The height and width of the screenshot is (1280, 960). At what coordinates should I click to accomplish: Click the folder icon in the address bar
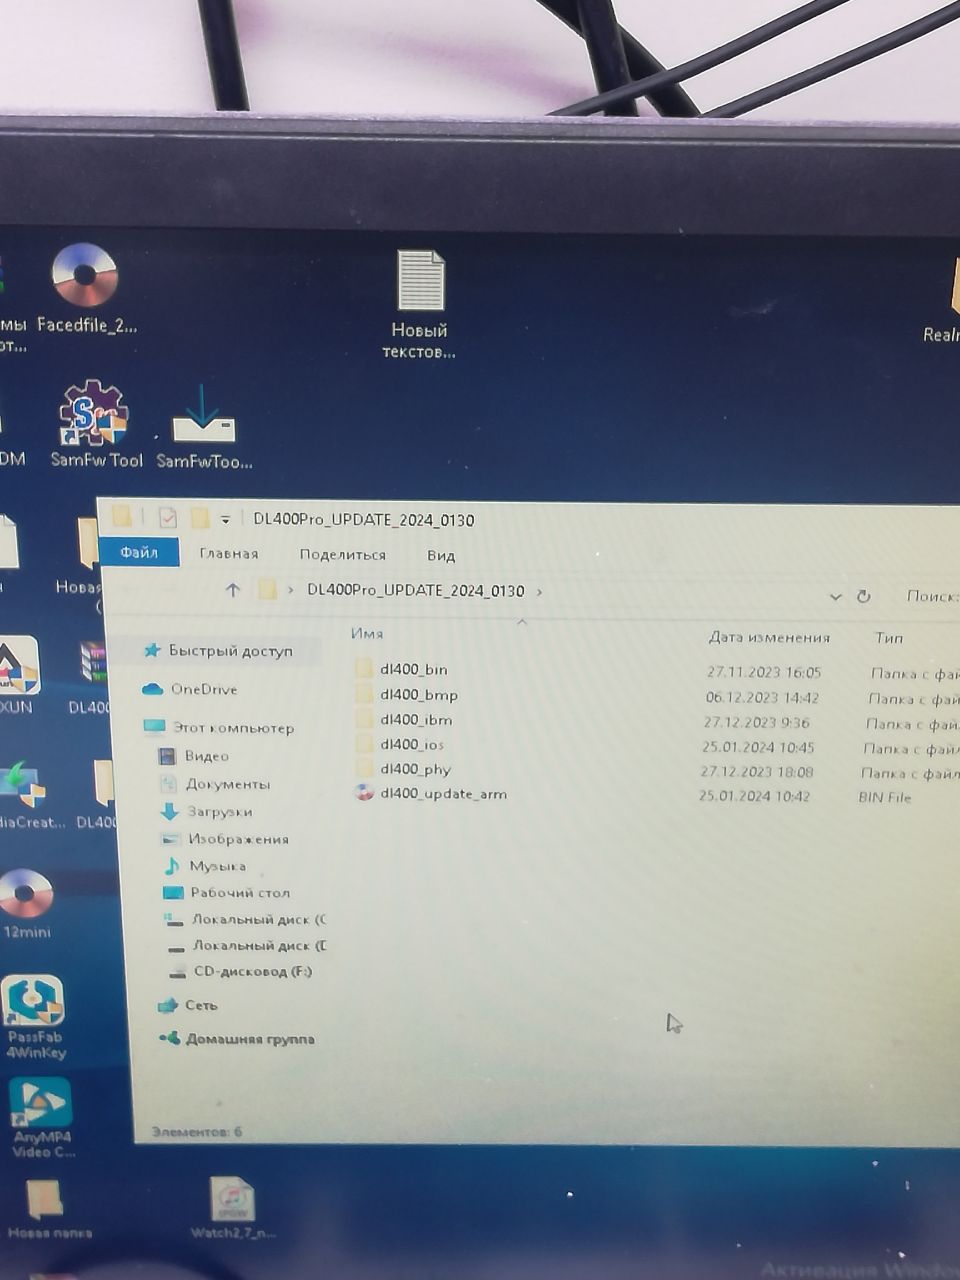(267, 590)
